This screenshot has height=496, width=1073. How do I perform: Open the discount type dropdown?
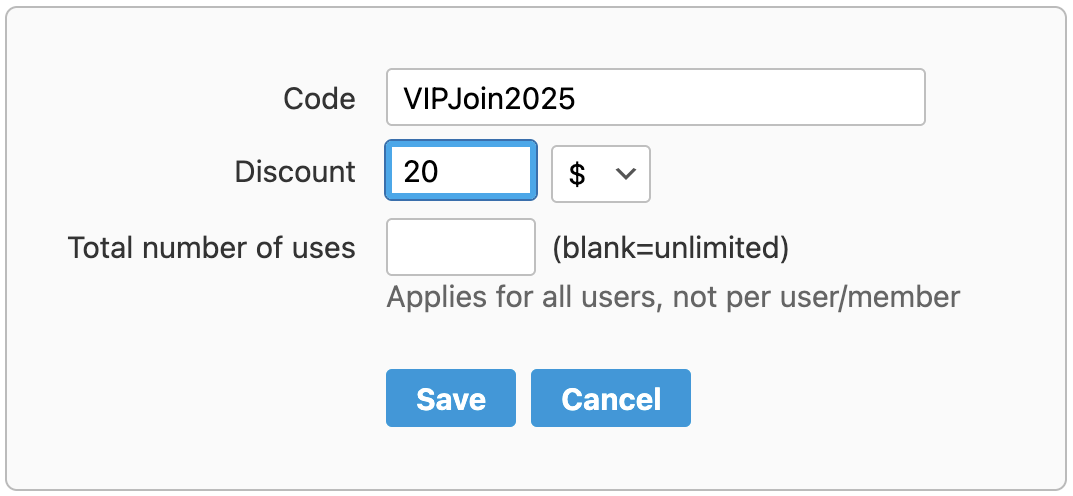(601, 173)
